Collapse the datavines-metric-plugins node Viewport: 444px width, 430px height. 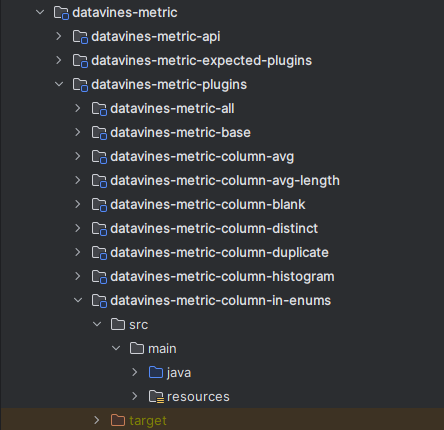(59, 84)
